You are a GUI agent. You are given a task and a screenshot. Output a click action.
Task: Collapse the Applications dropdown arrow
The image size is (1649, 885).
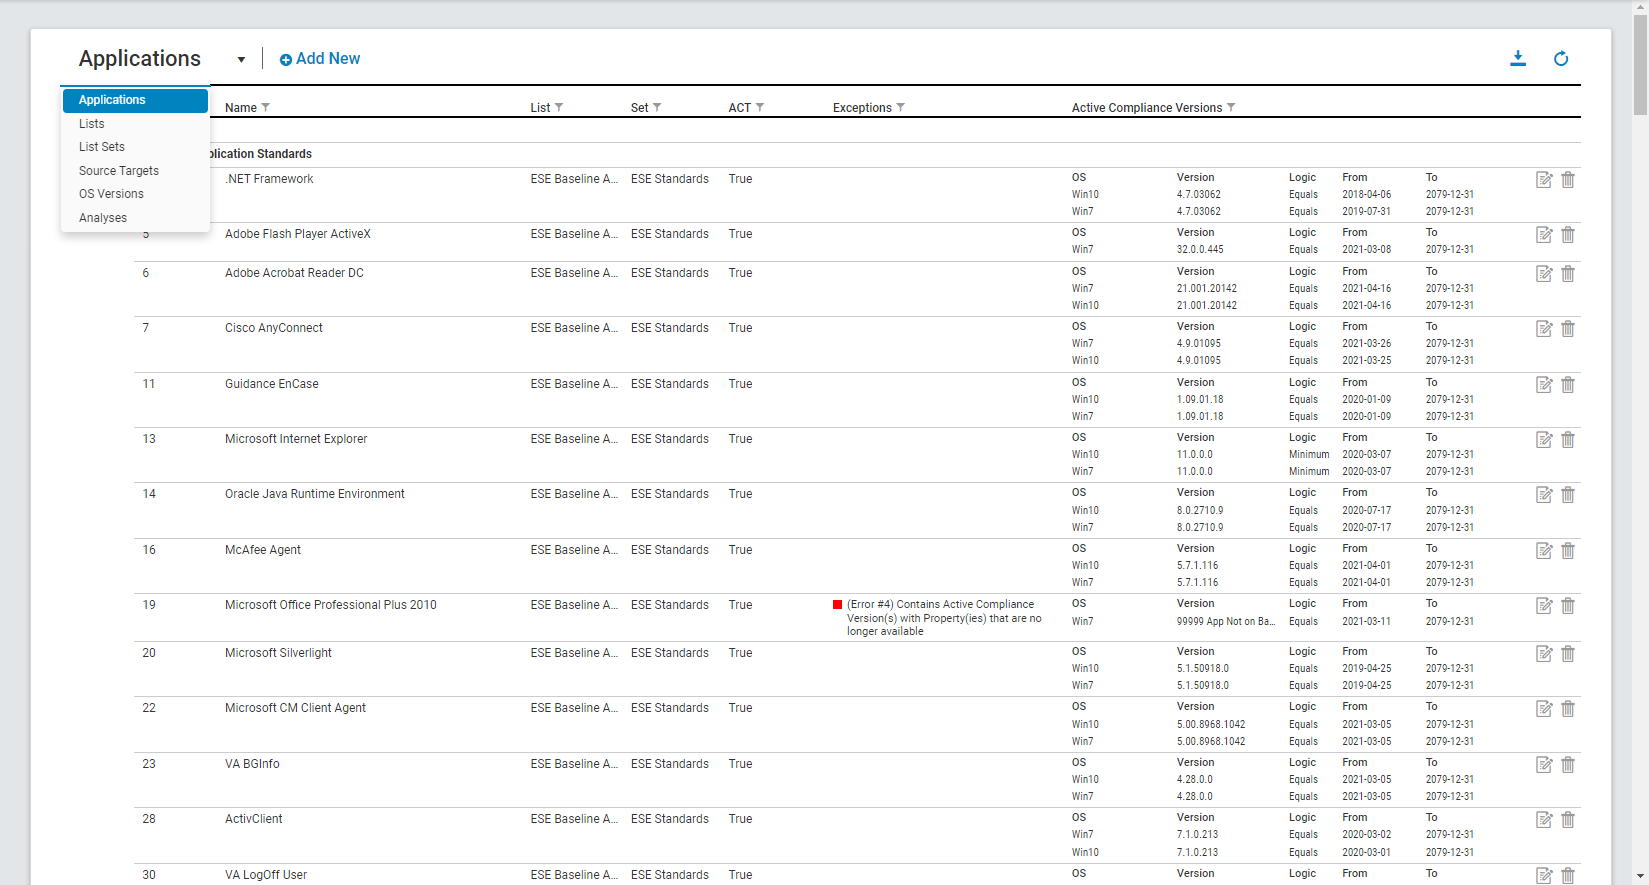coord(241,60)
